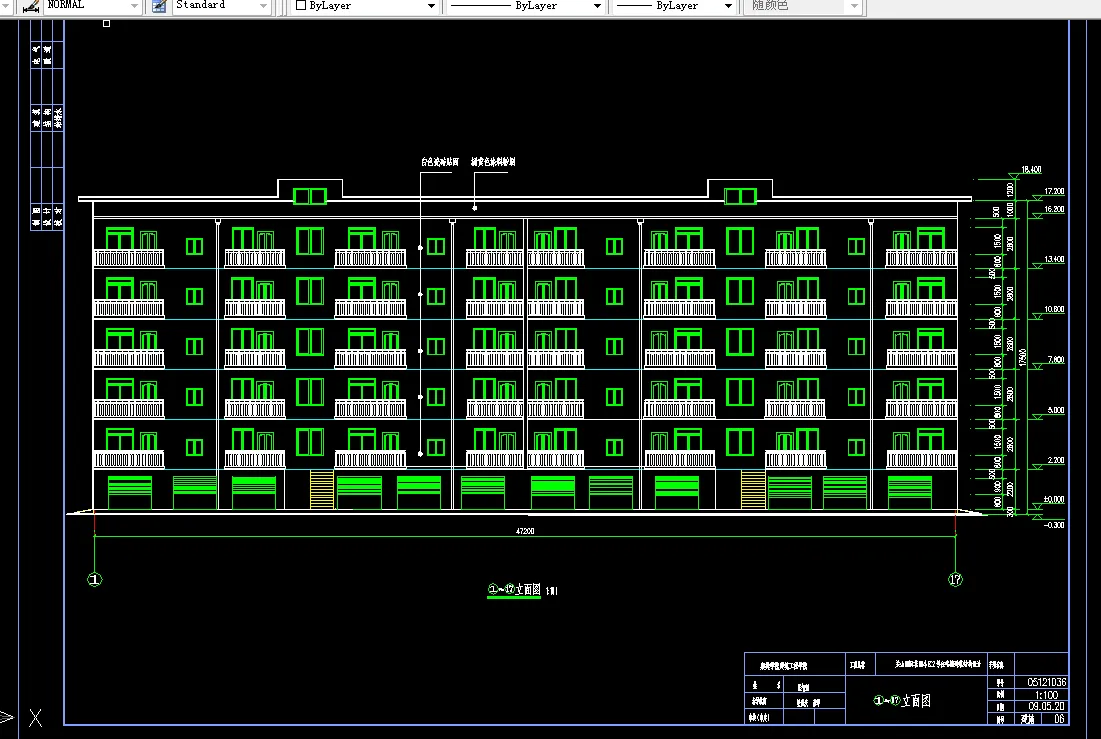1101x739 pixels.
Task: Click the dimension style manager icon
Action: 30,6
